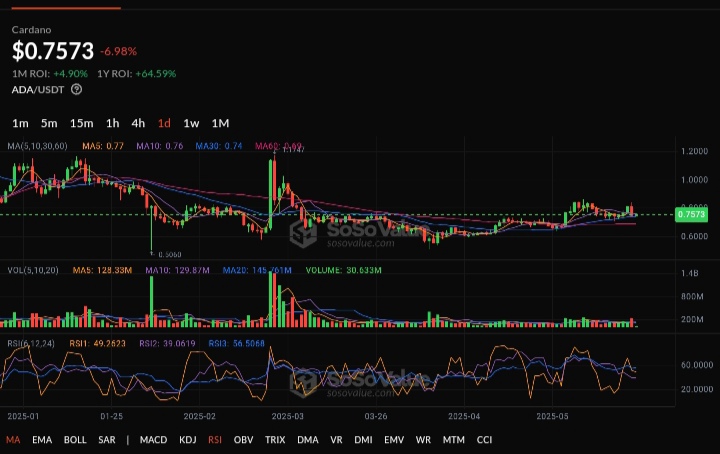The height and width of the screenshot is (454, 720).
Task: Click the MA10: 0.76 legend value
Action: (x=159, y=146)
